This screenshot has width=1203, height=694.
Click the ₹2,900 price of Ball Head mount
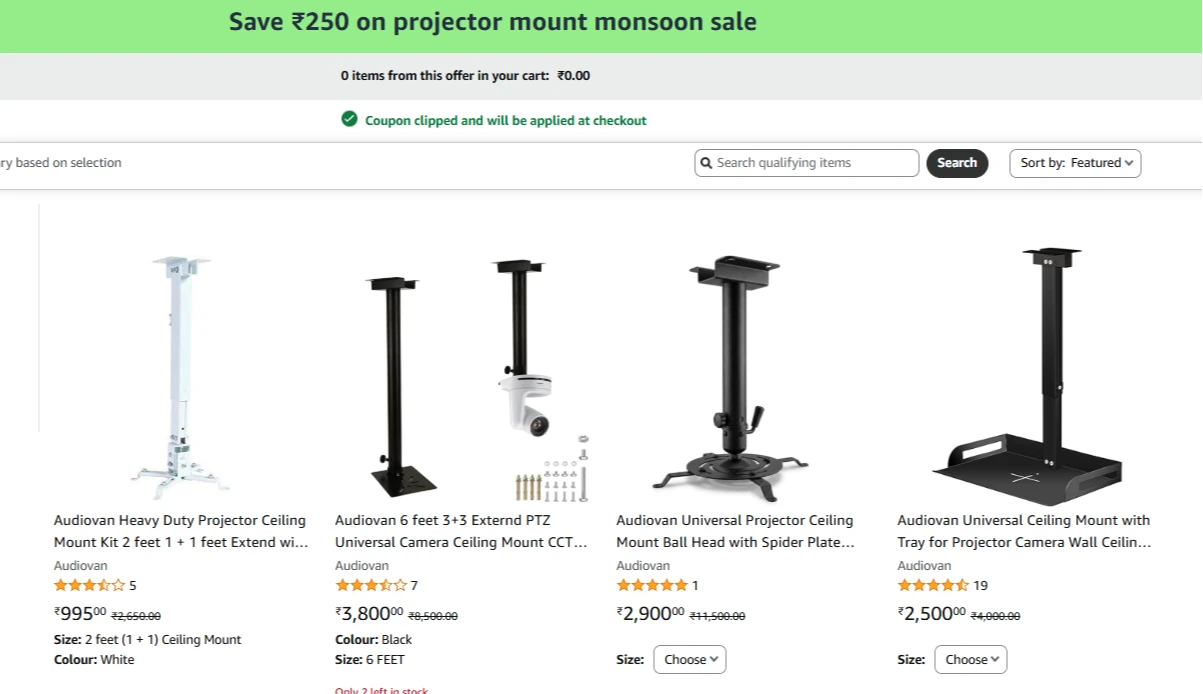pyautogui.click(x=650, y=613)
